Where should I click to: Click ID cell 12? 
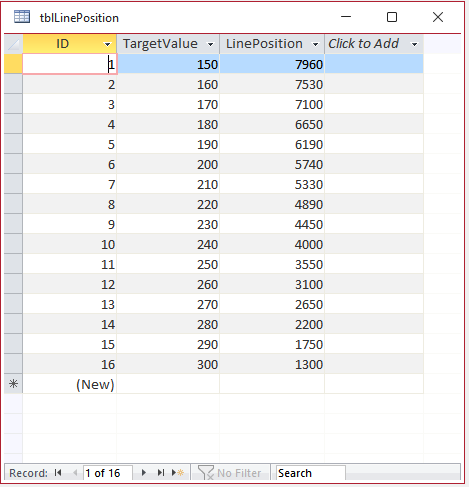[x=70, y=284]
